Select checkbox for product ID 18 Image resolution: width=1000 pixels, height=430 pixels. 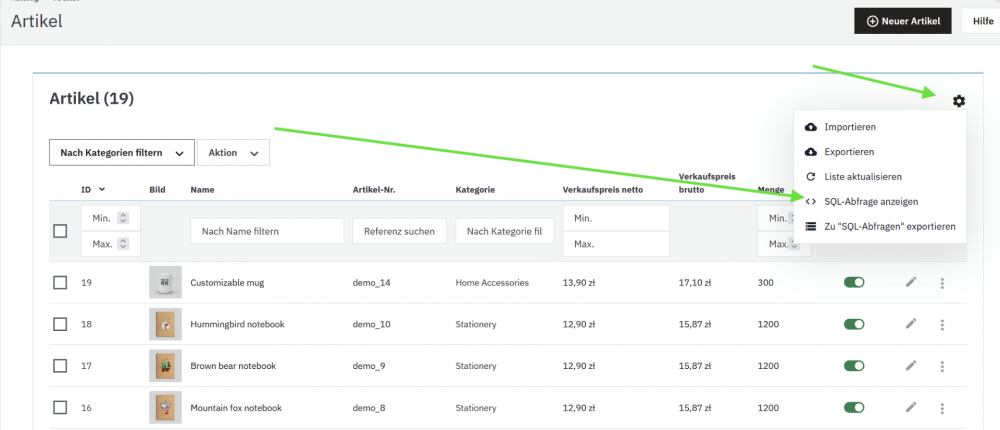pos(60,324)
